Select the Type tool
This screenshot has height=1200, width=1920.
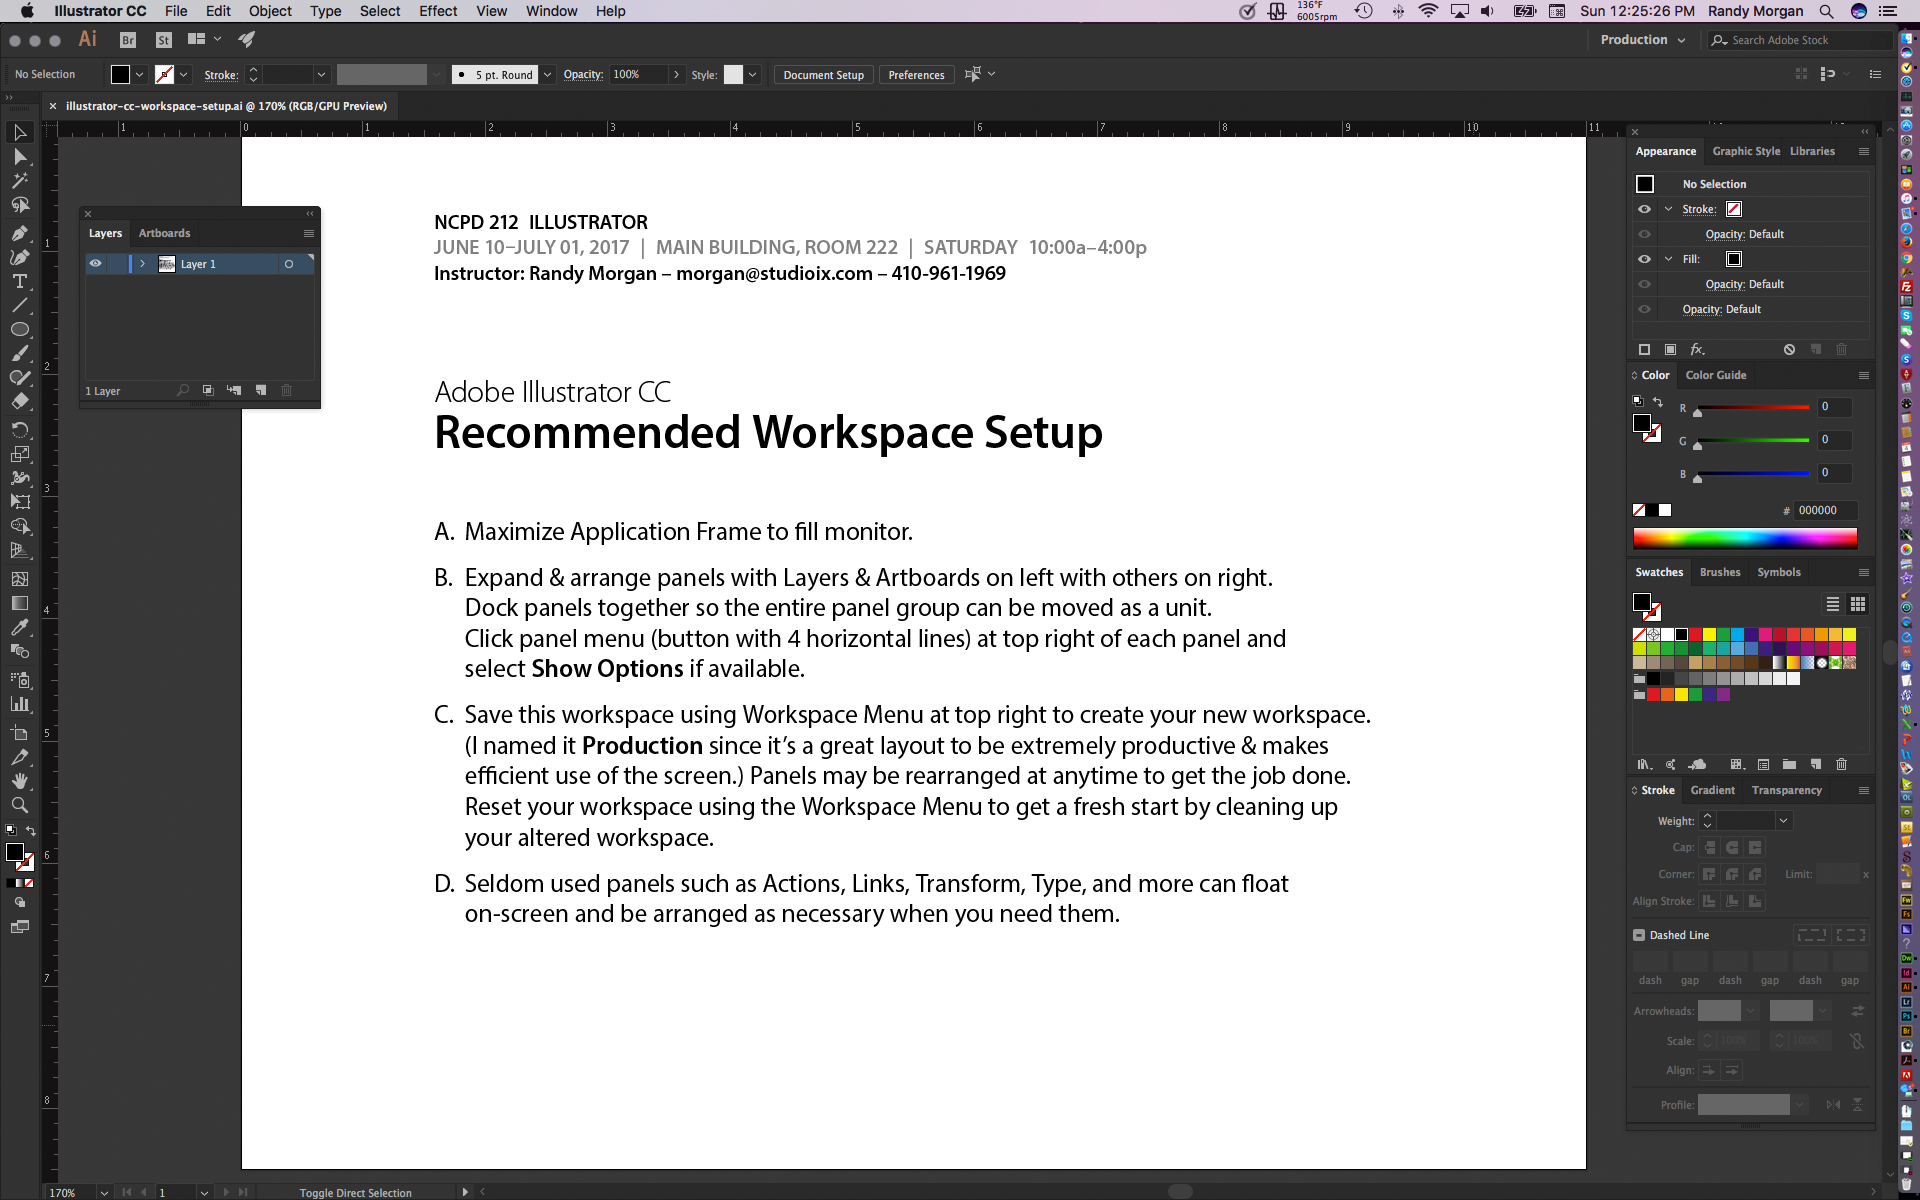(19, 281)
